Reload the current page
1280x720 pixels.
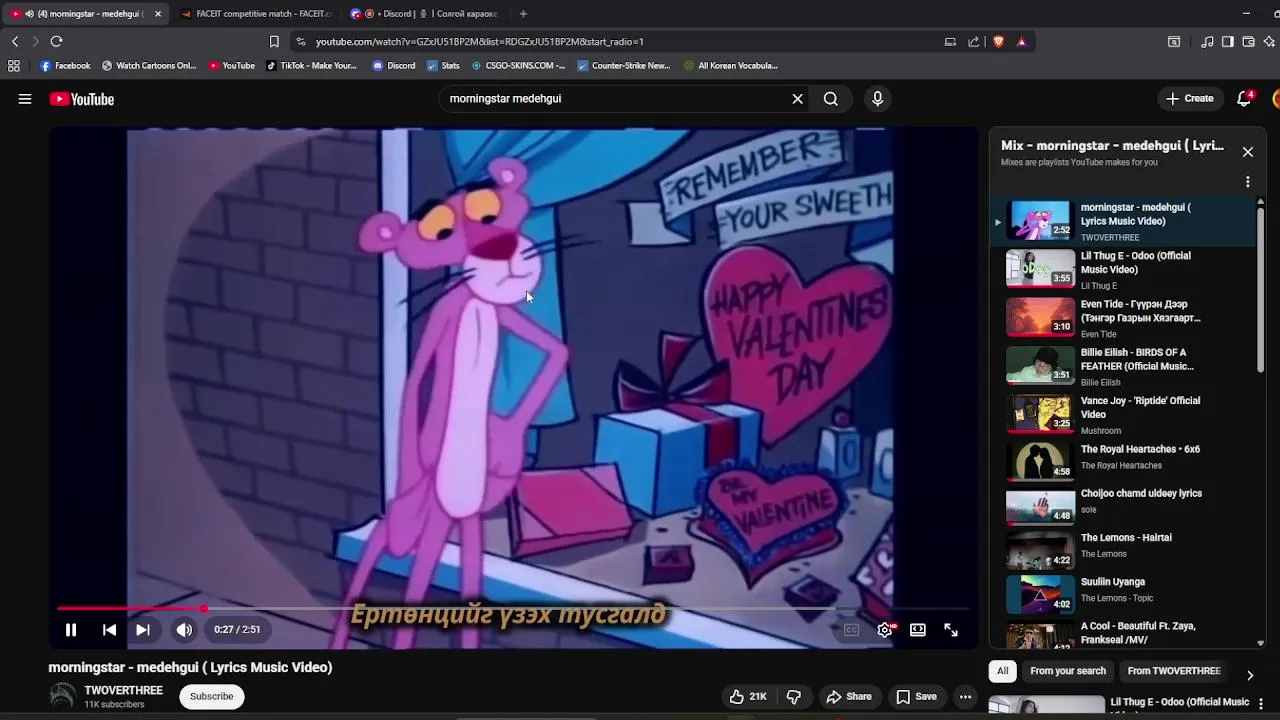(x=56, y=41)
